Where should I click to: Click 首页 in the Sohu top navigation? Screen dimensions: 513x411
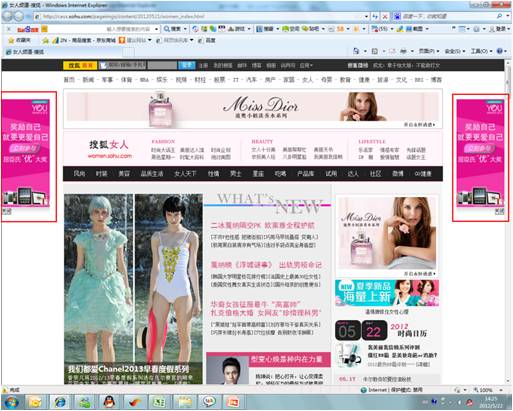pos(69,80)
